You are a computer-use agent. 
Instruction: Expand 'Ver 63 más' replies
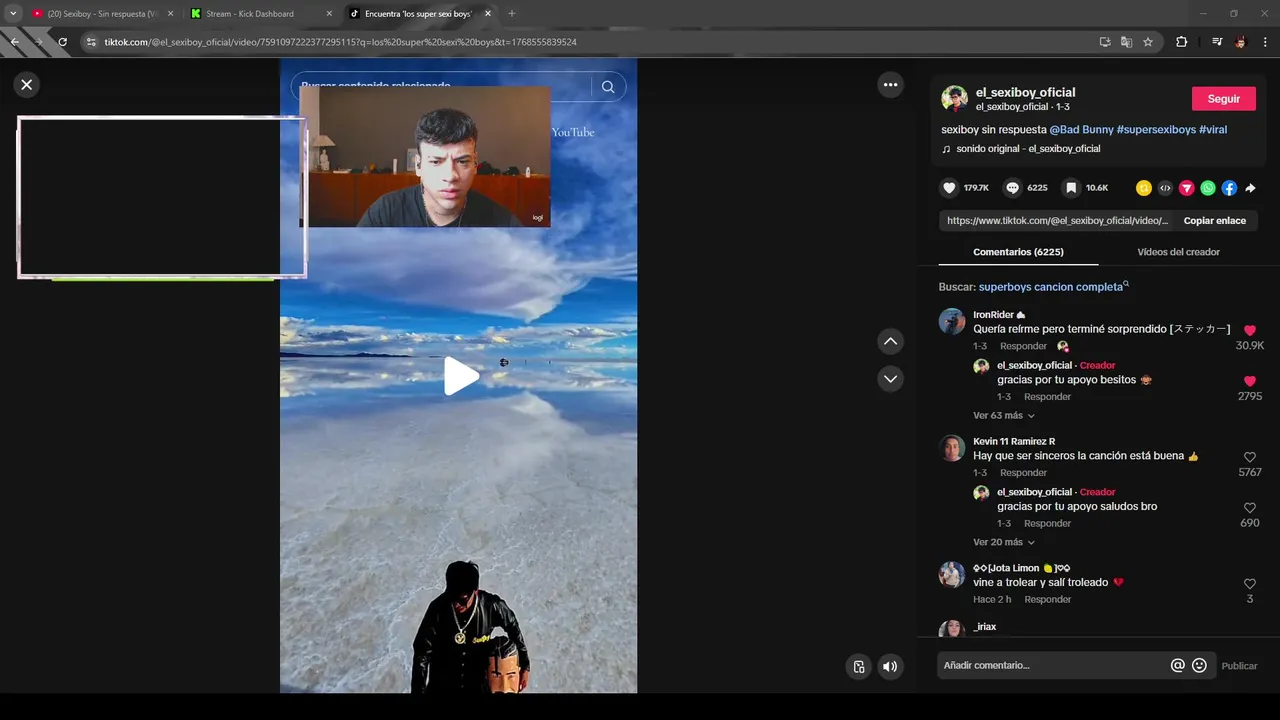(x=1003, y=416)
